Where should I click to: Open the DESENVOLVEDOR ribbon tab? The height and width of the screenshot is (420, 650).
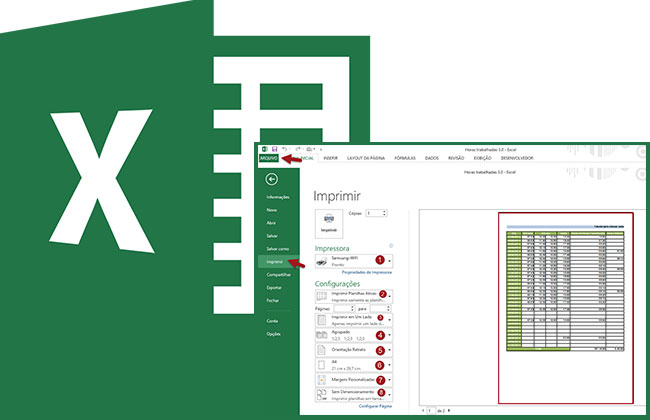click(x=517, y=158)
